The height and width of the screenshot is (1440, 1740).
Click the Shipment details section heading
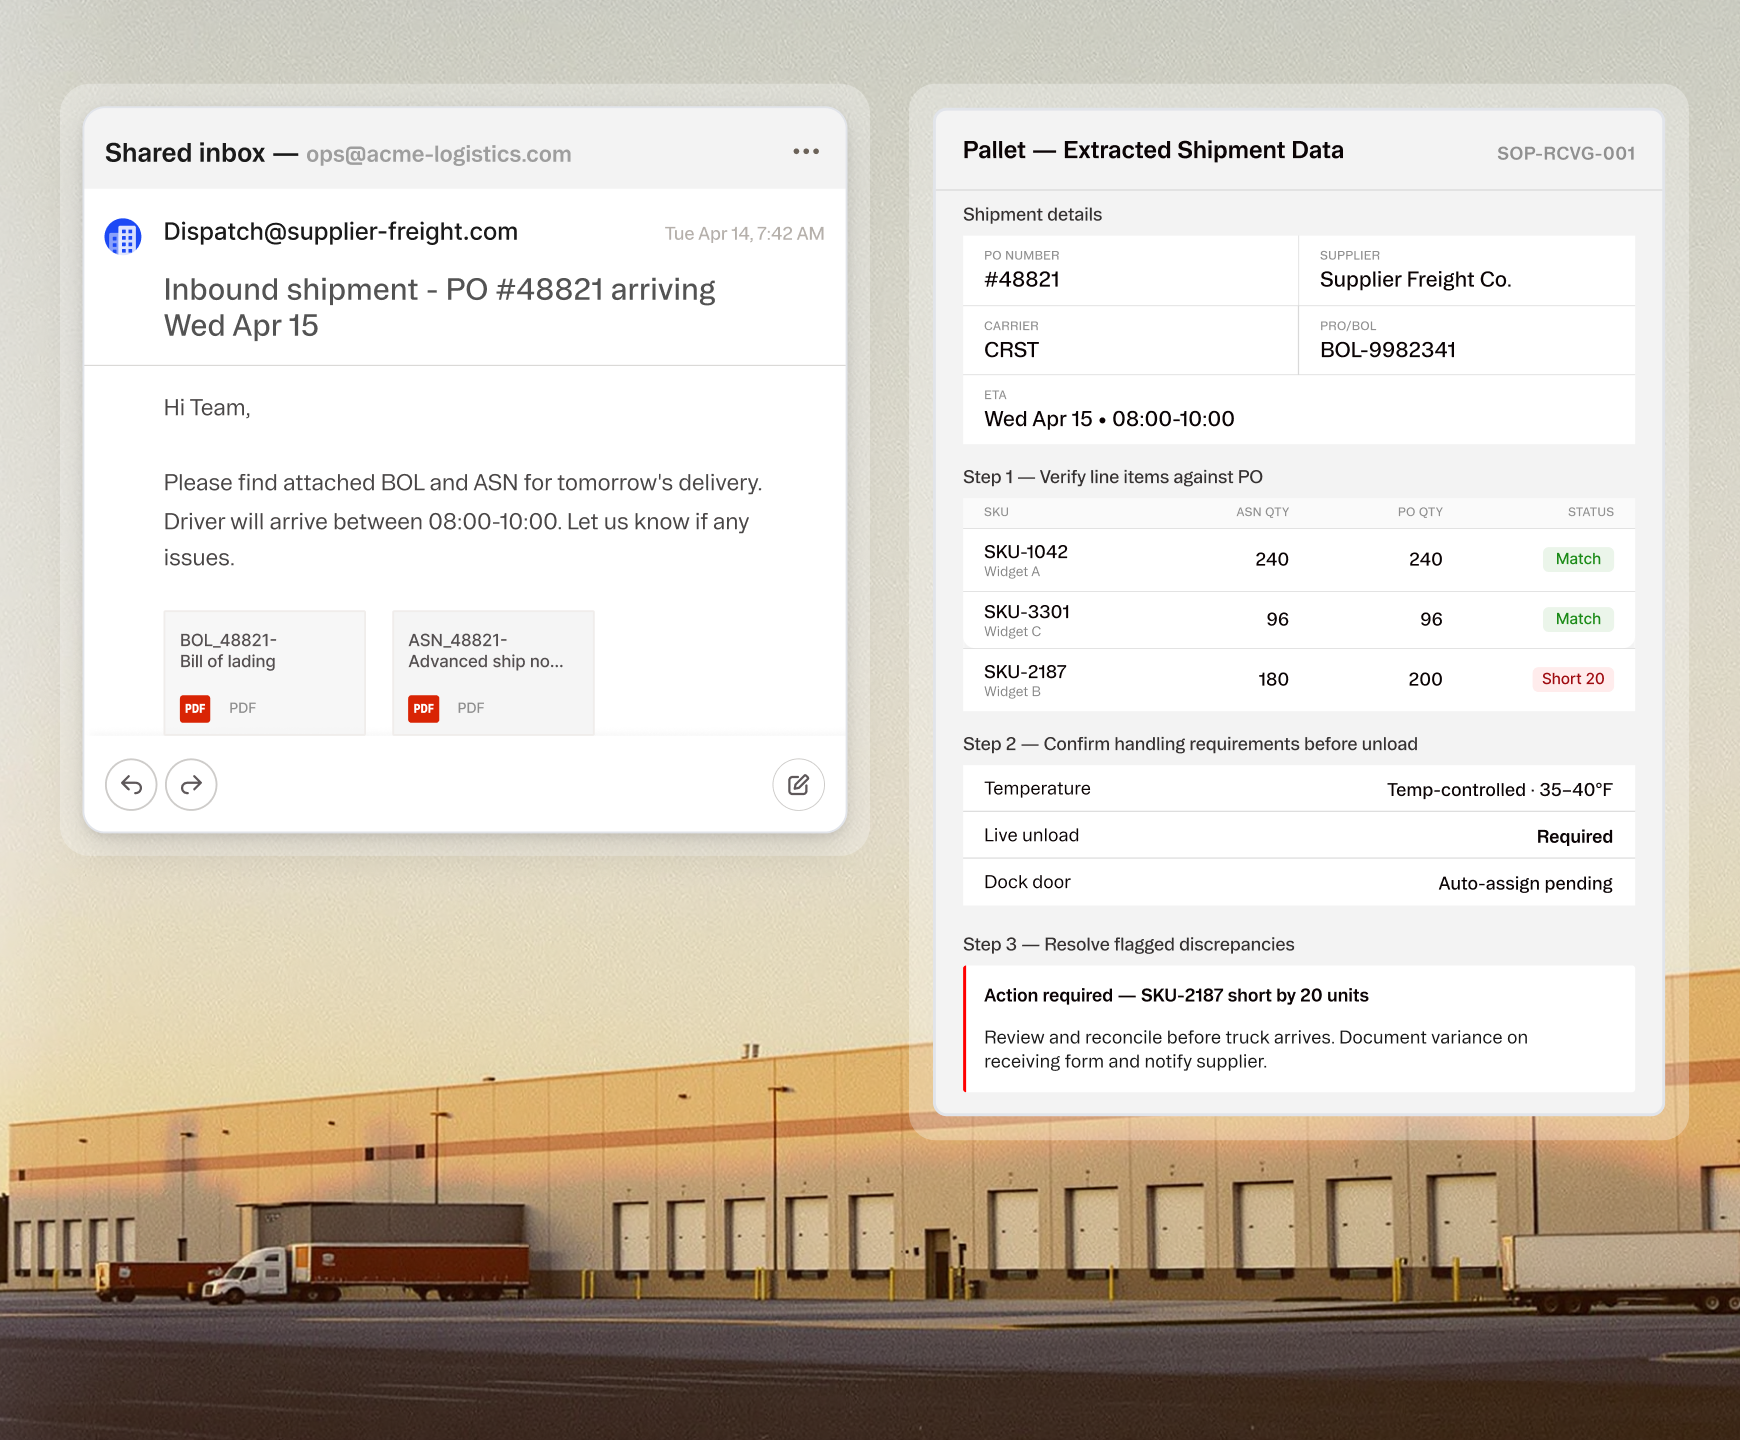[x=1032, y=215]
